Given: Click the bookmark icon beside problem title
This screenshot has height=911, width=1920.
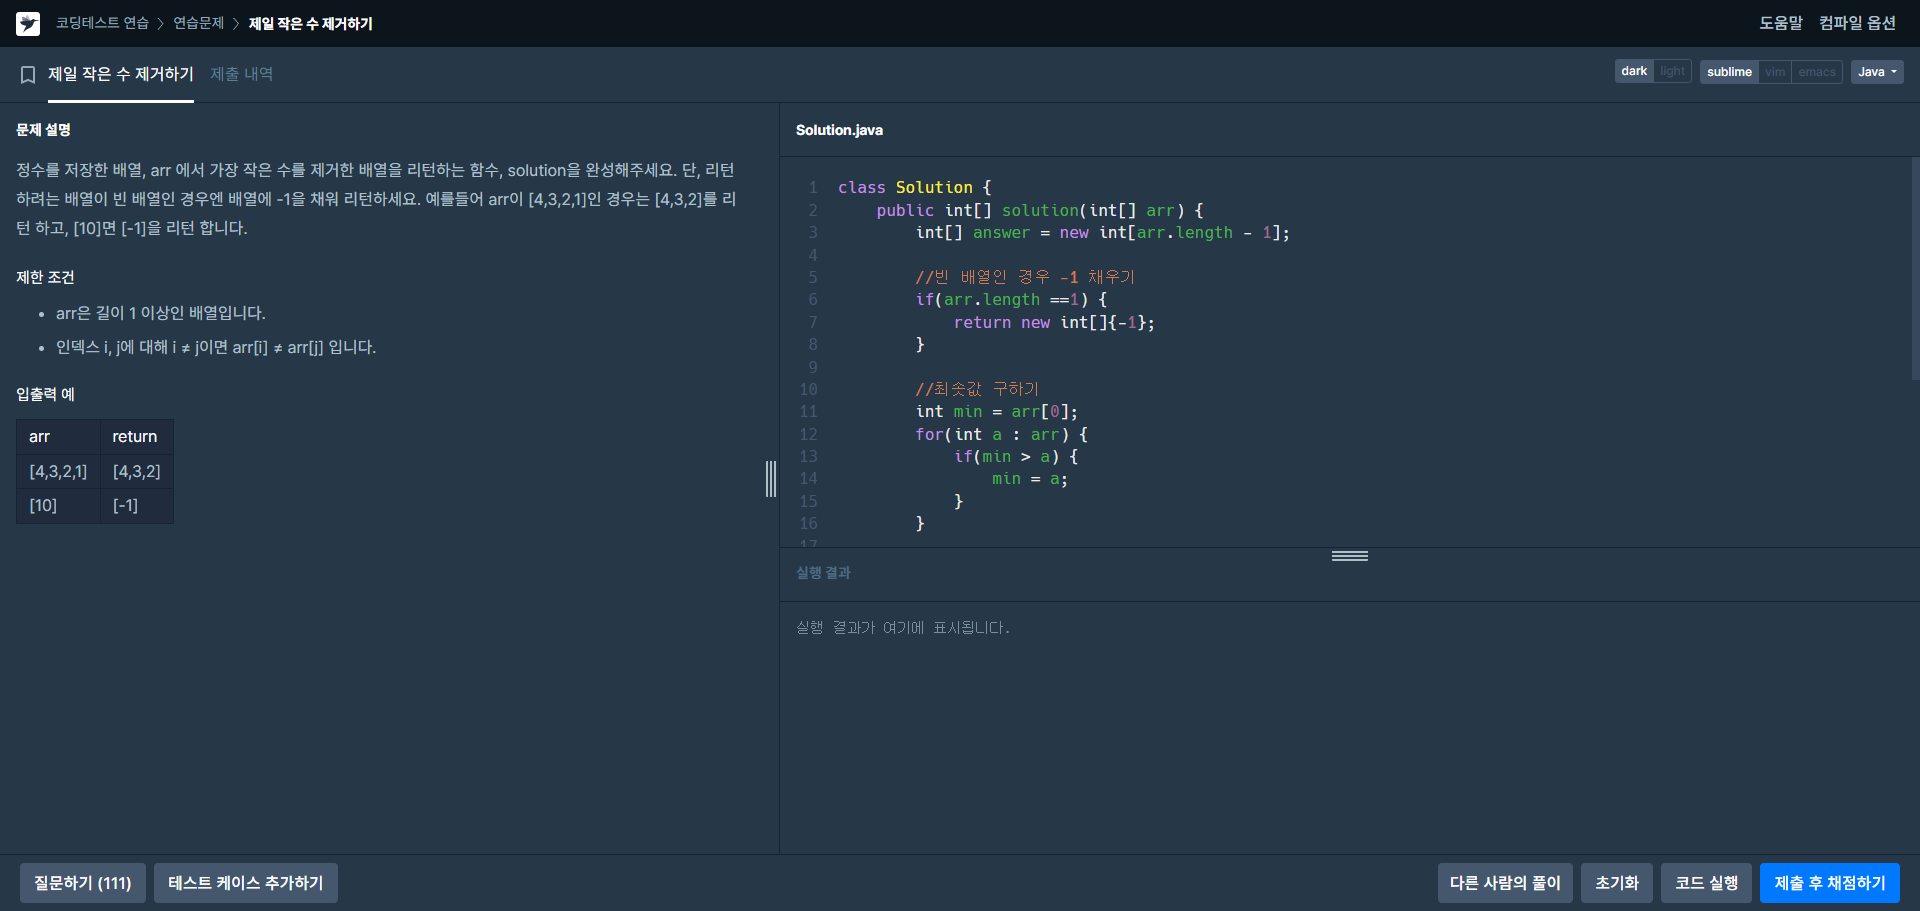Looking at the screenshot, I should pyautogui.click(x=28, y=75).
